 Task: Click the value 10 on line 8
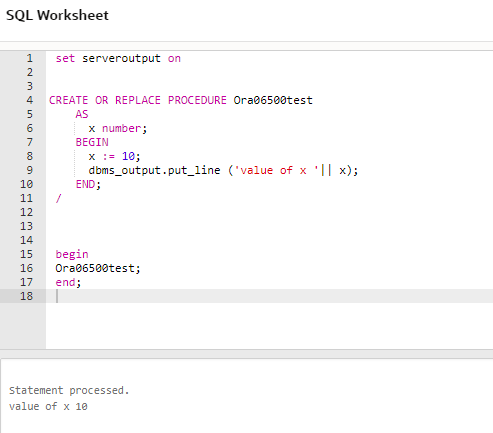click(128, 156)
